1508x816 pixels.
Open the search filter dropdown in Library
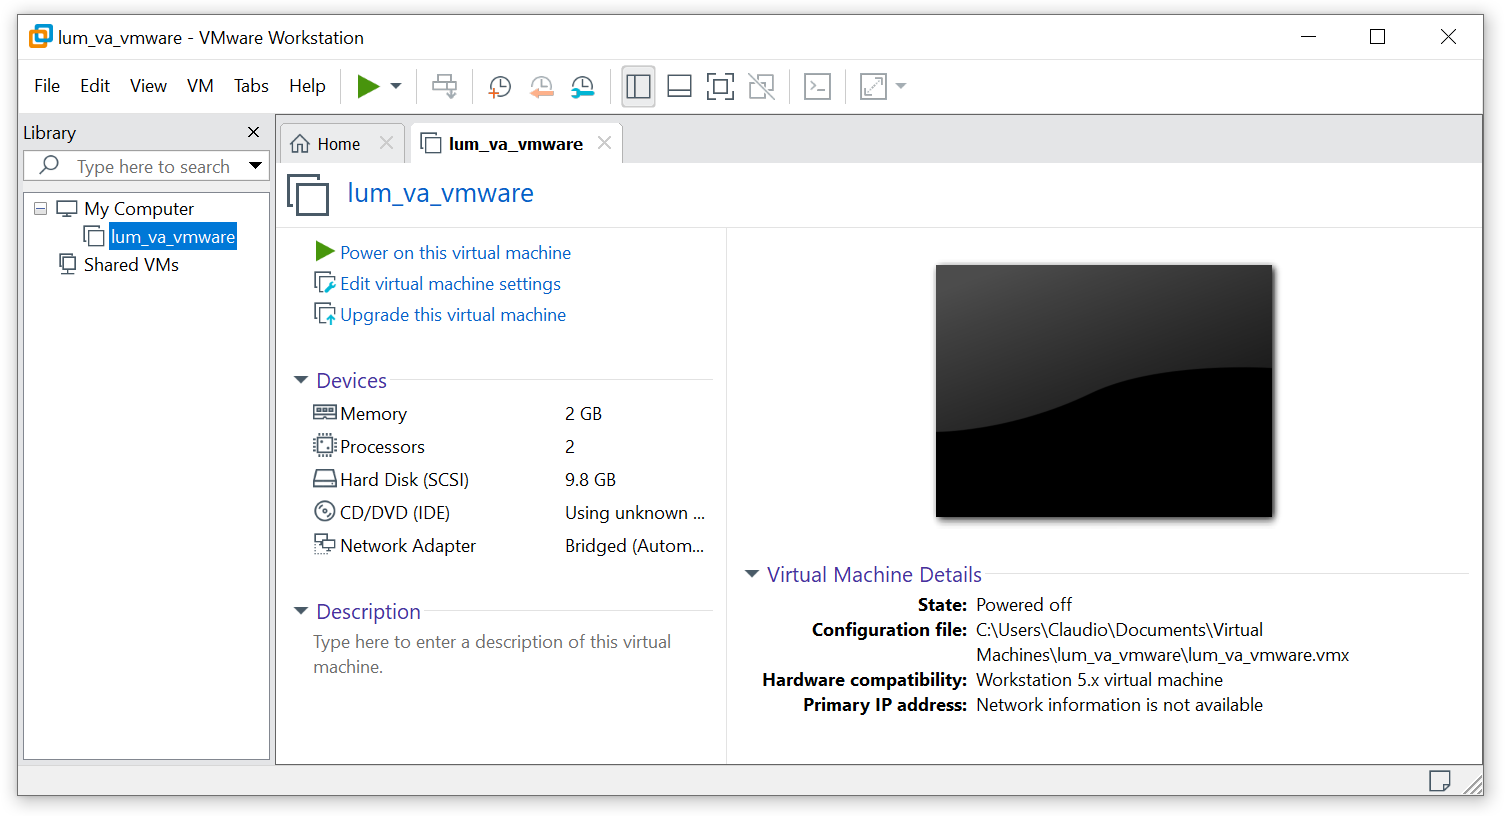[x=256, y=165]
